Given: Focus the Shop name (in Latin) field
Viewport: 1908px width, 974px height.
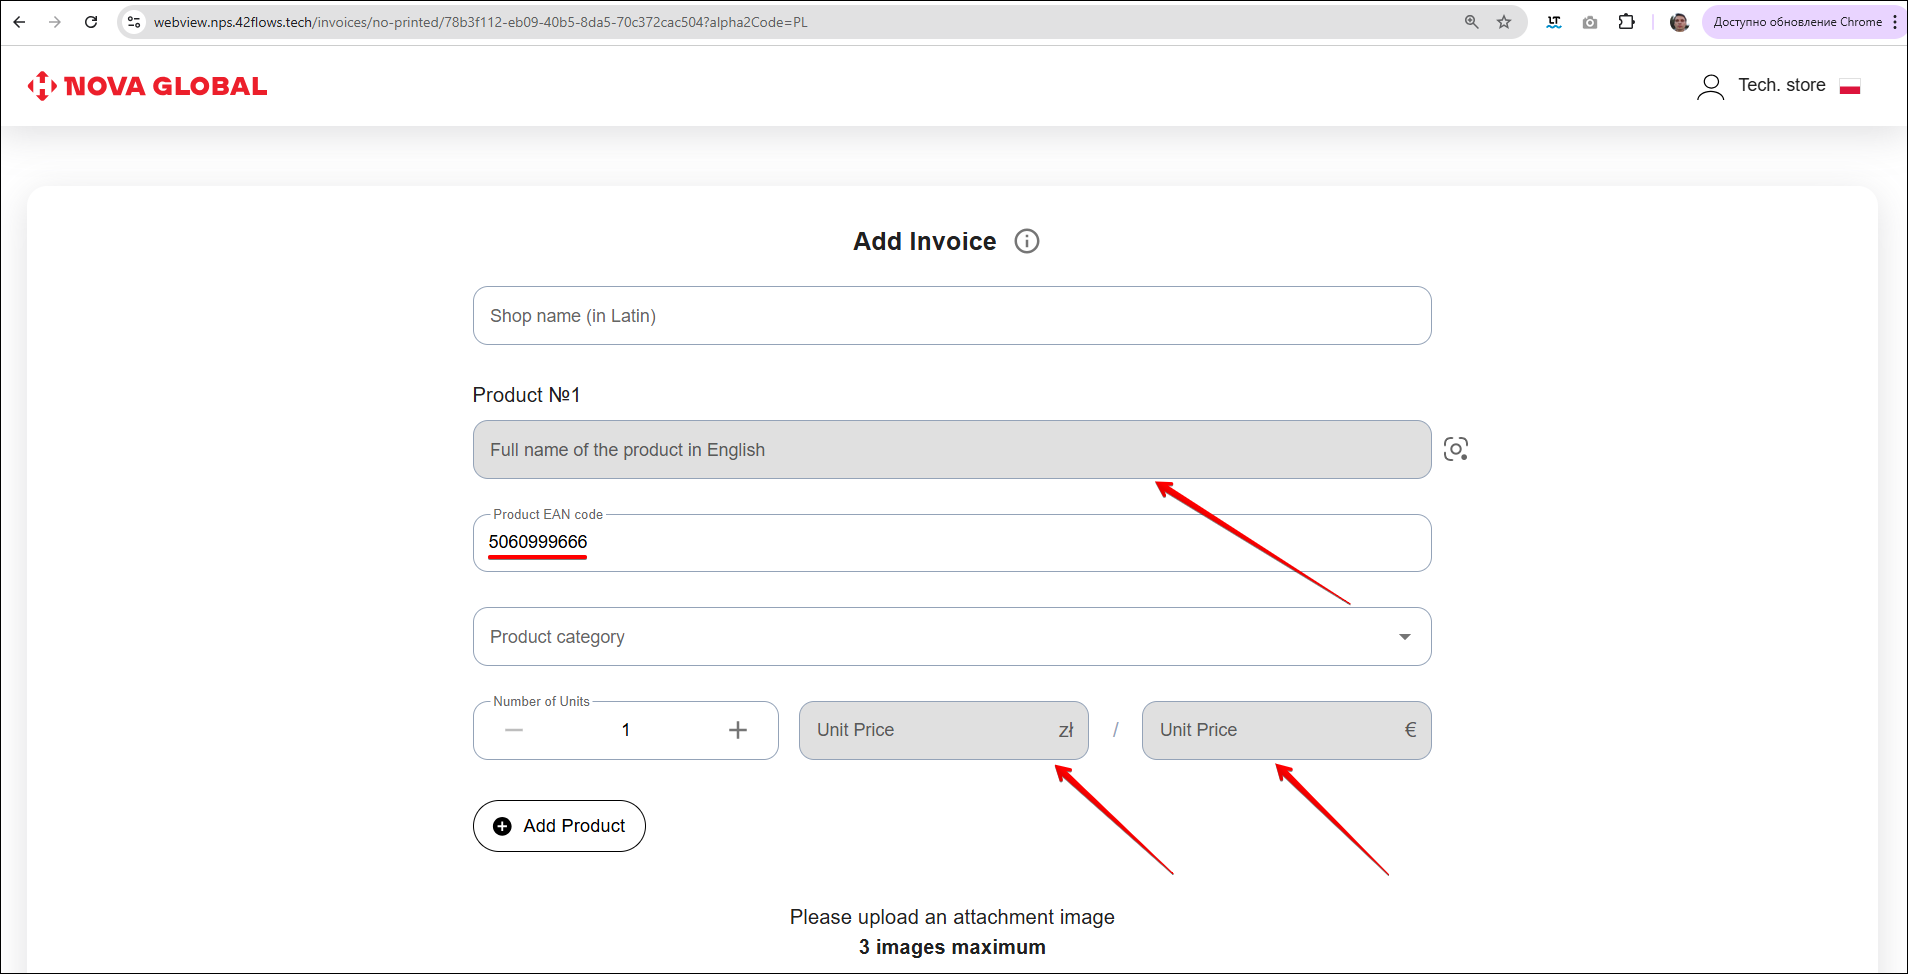Looking at the screenshot, I should click(951, 316).
